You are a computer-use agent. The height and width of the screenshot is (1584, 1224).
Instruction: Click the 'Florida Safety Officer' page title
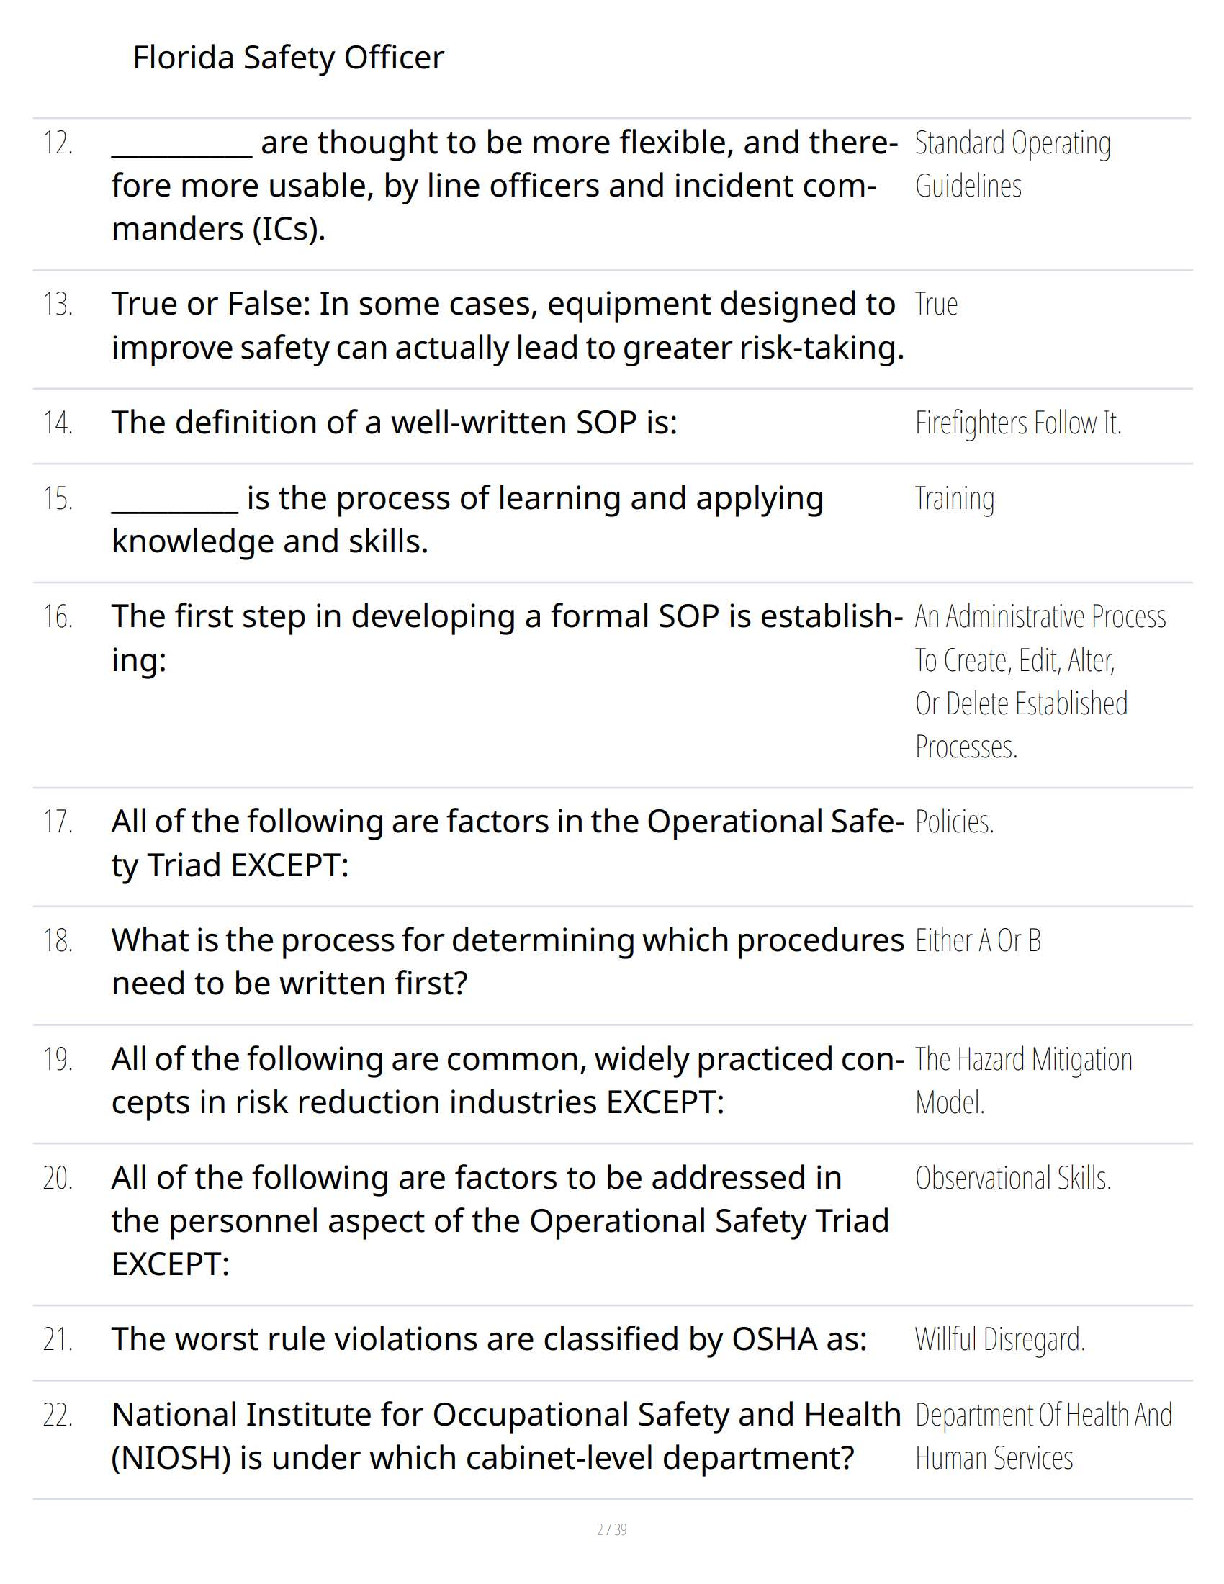tap(288, 57)
